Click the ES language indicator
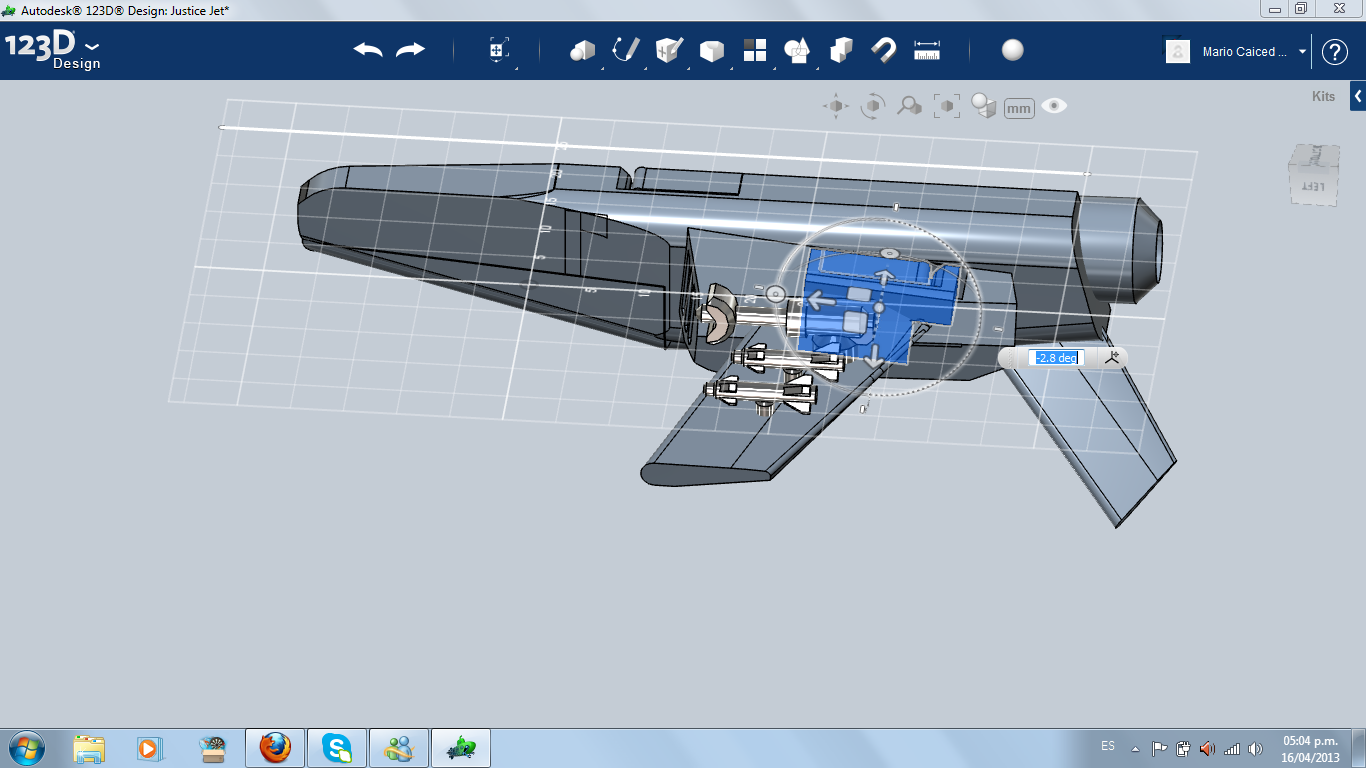The width and height of the screenshot is (1366, 768). pyautogui.click(x=1108, y=746)
